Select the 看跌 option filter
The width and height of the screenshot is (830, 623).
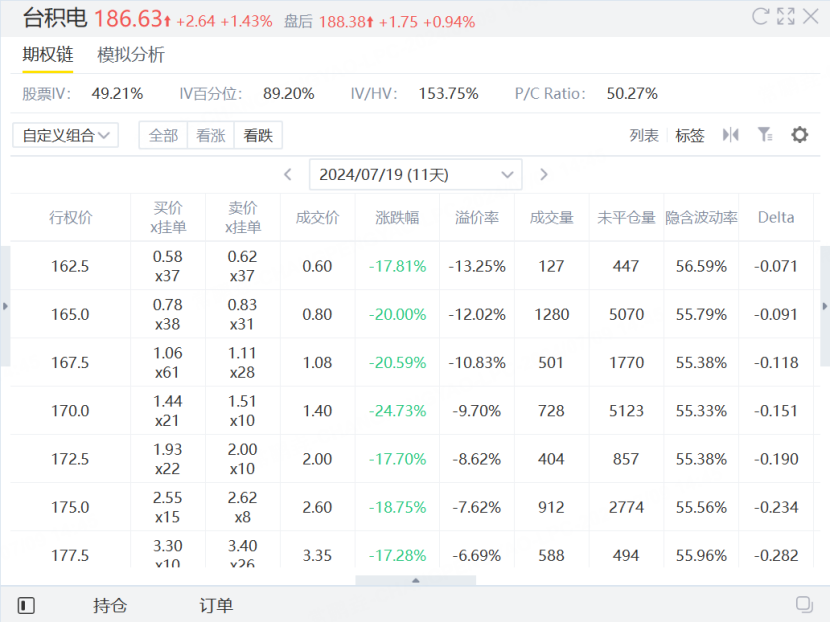258,136
